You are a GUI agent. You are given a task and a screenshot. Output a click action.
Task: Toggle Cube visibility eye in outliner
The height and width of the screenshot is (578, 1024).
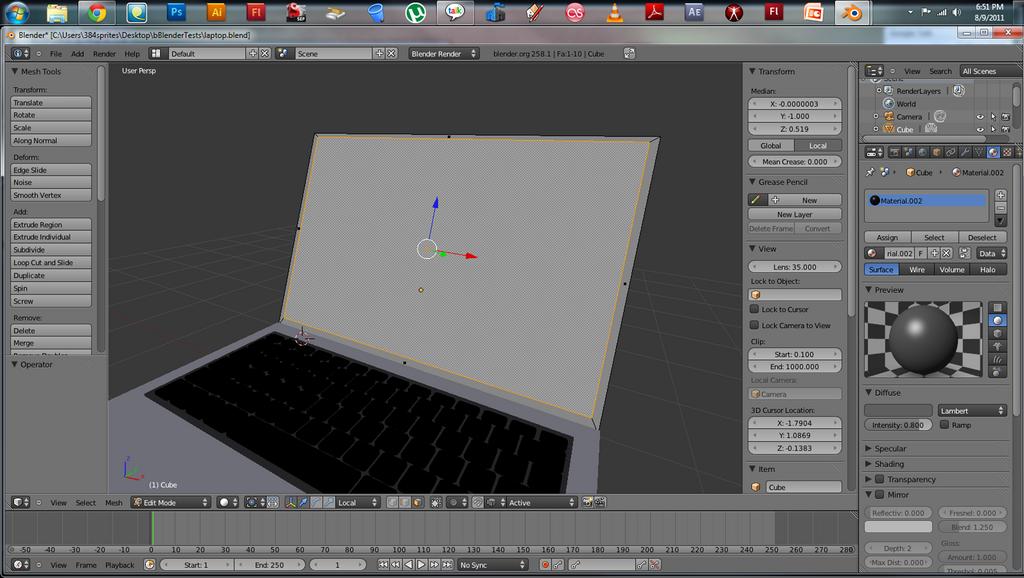tap(980, 129)
